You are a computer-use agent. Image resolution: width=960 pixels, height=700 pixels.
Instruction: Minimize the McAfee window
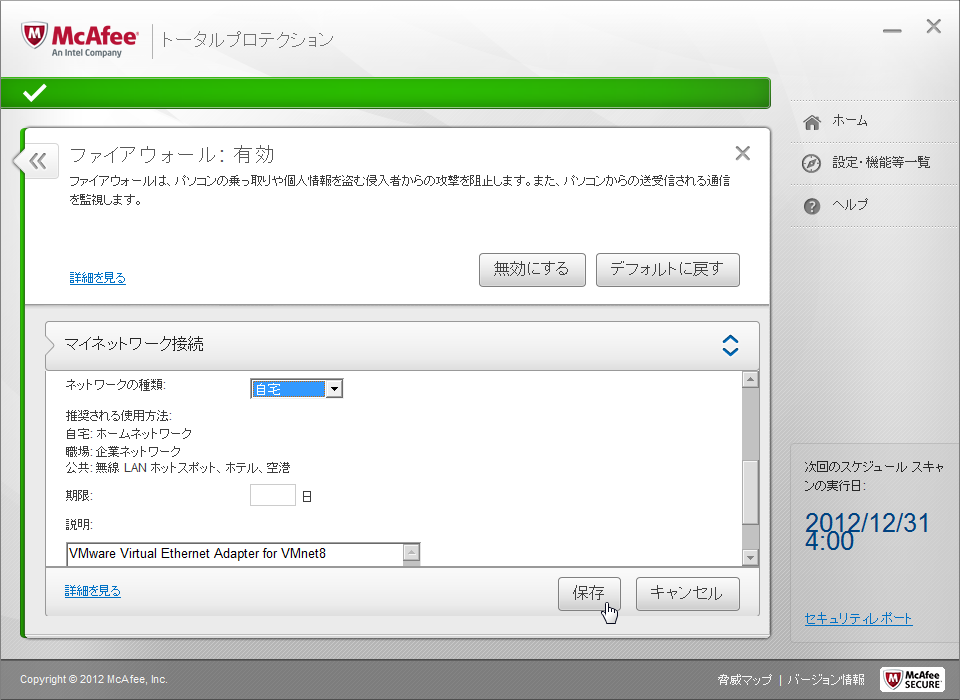892,31
